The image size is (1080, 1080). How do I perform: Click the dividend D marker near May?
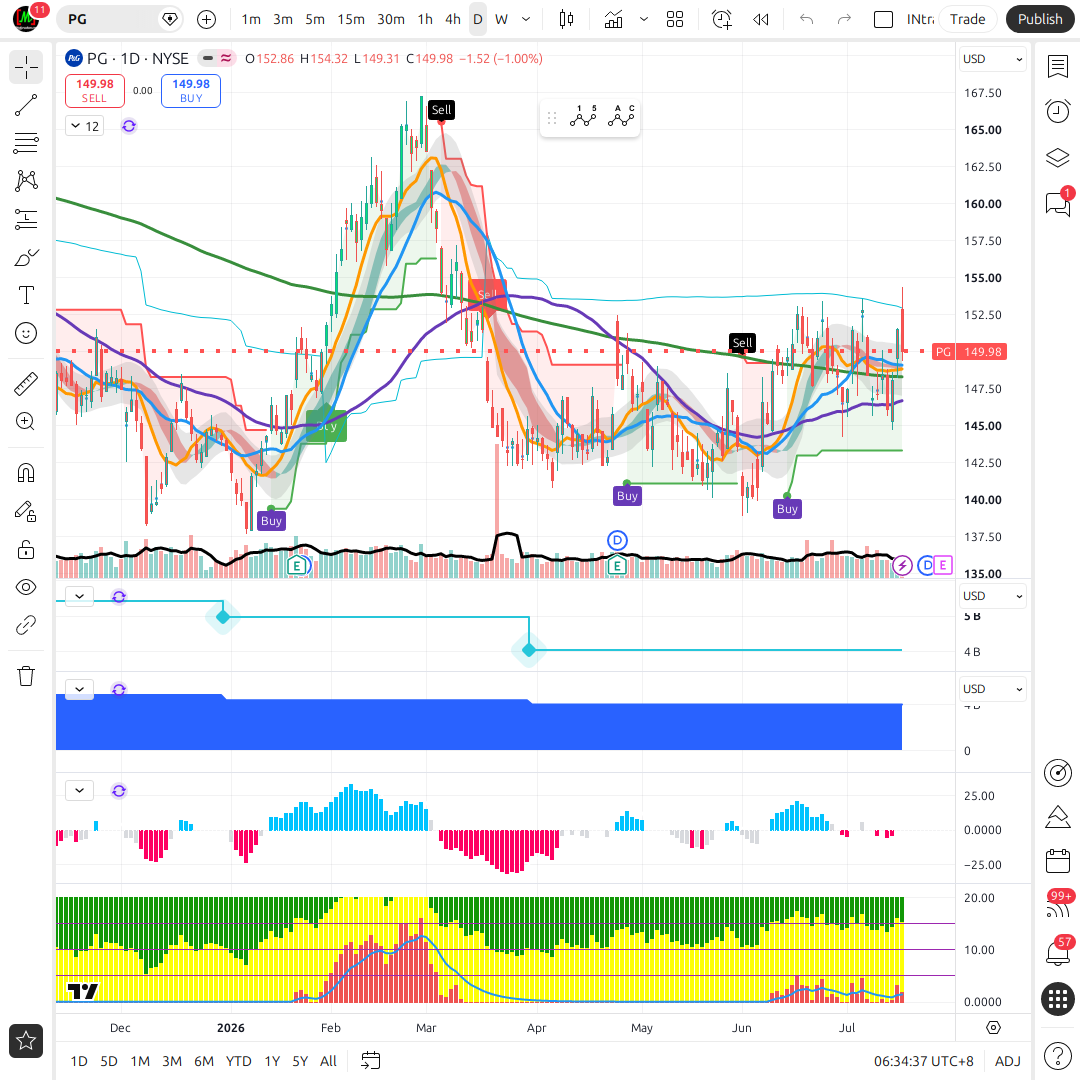click(617, 541)
